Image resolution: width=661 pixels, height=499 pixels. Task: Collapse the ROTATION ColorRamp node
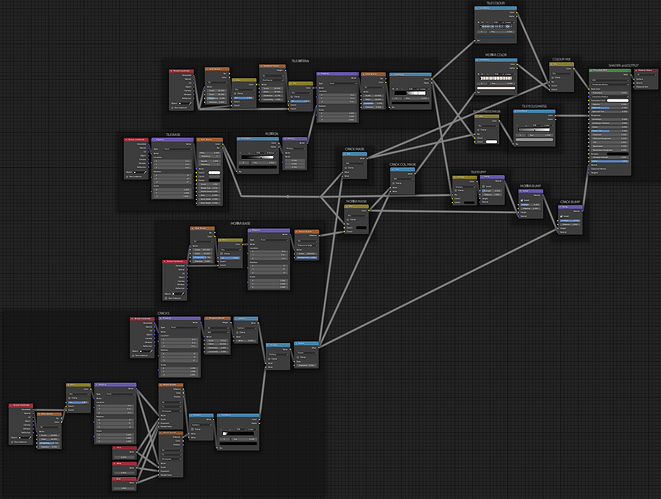click(239, 139)
